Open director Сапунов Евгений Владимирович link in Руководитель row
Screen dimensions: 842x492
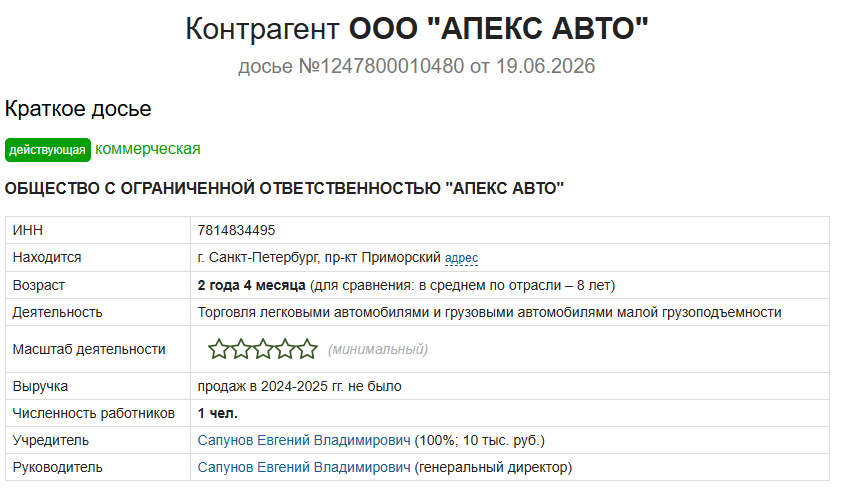click(304, 467)
